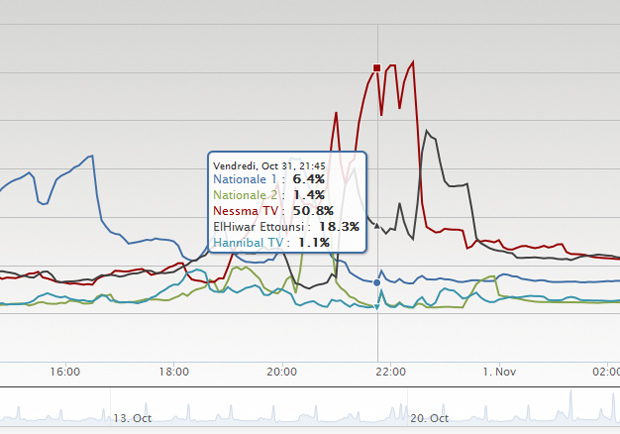
Task: Click the '1. Nov' axis label
Action: pos(499,372)
